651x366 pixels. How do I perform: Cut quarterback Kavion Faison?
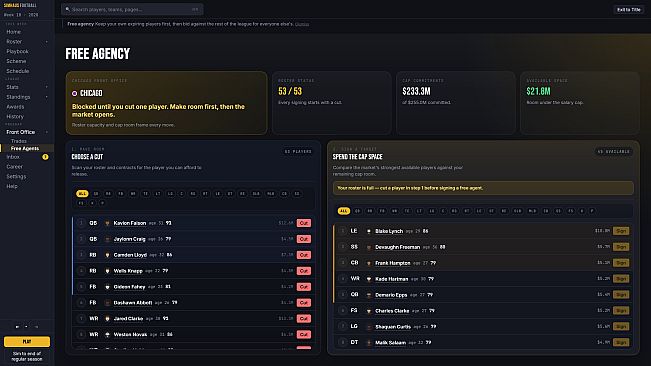click(304, 223)
